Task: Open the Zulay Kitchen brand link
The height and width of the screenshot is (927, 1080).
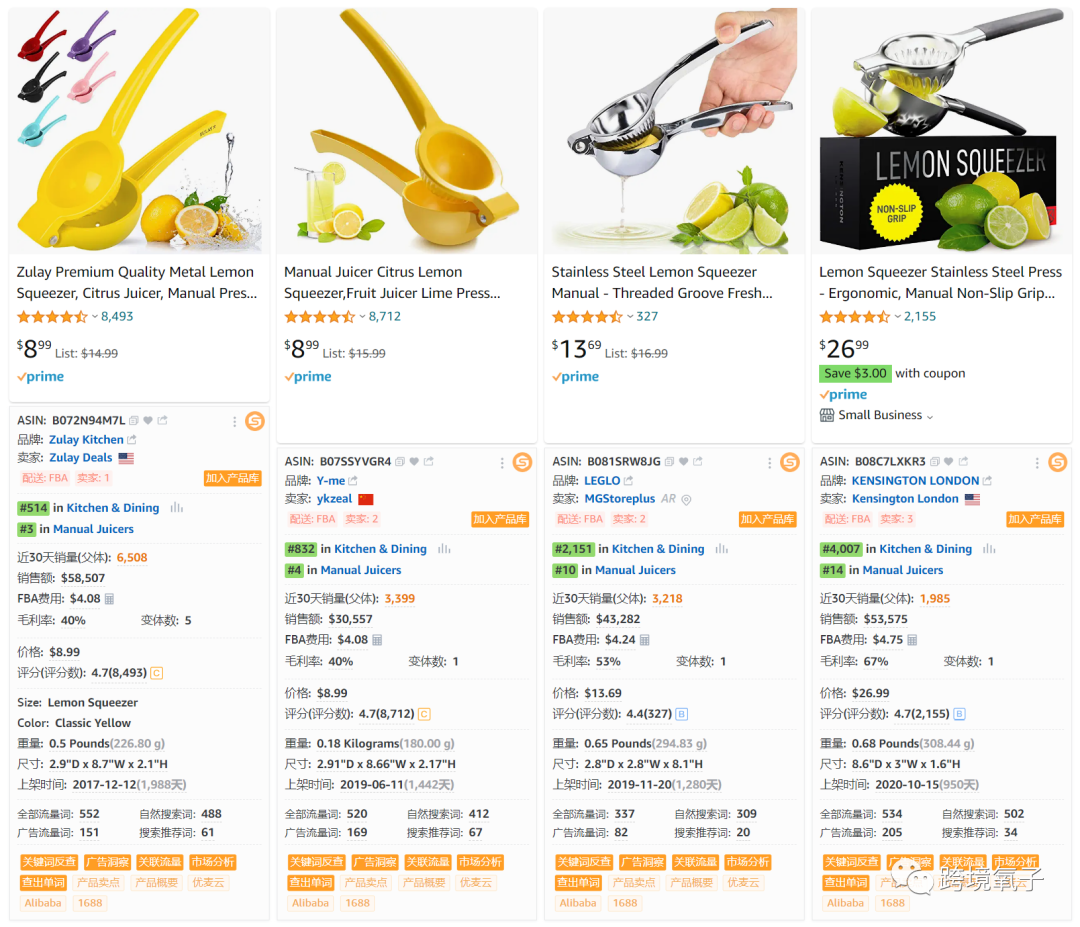Action: click(x=86, y=439)
